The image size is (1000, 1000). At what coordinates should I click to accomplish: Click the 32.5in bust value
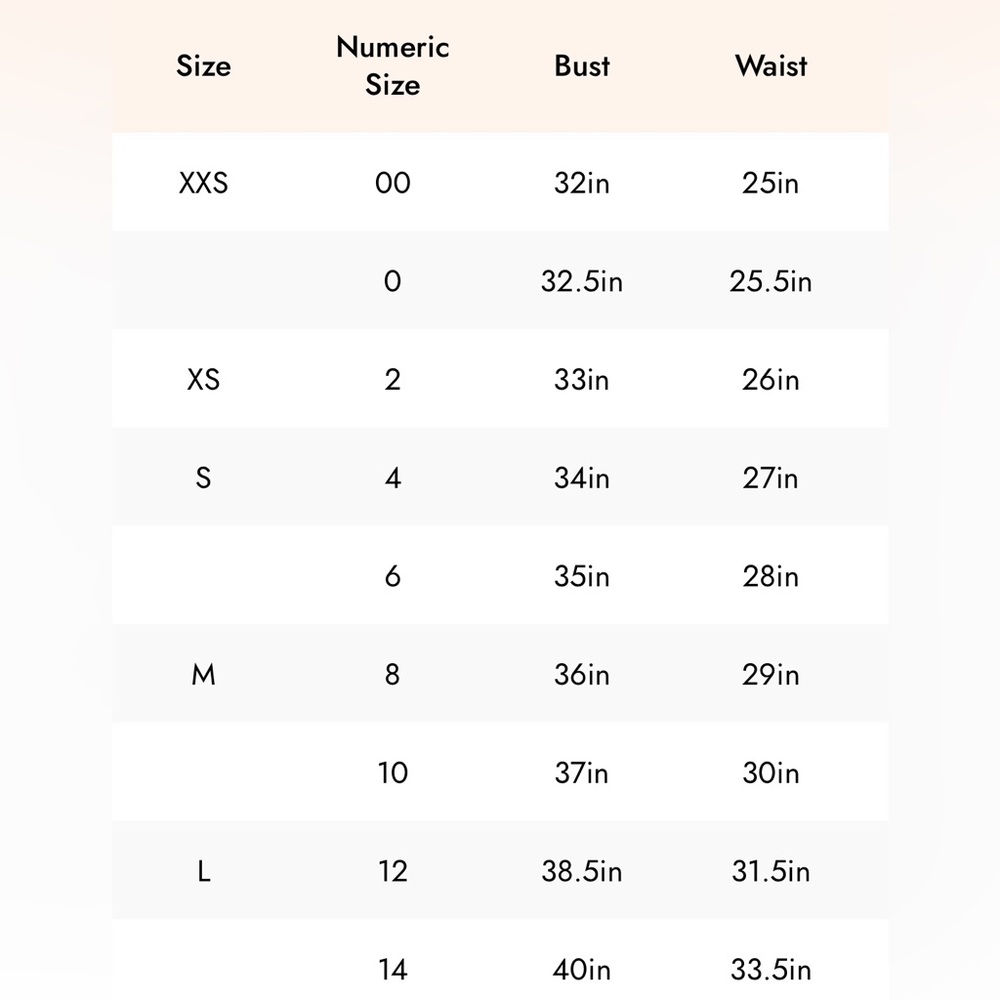[x=582, y=281]
